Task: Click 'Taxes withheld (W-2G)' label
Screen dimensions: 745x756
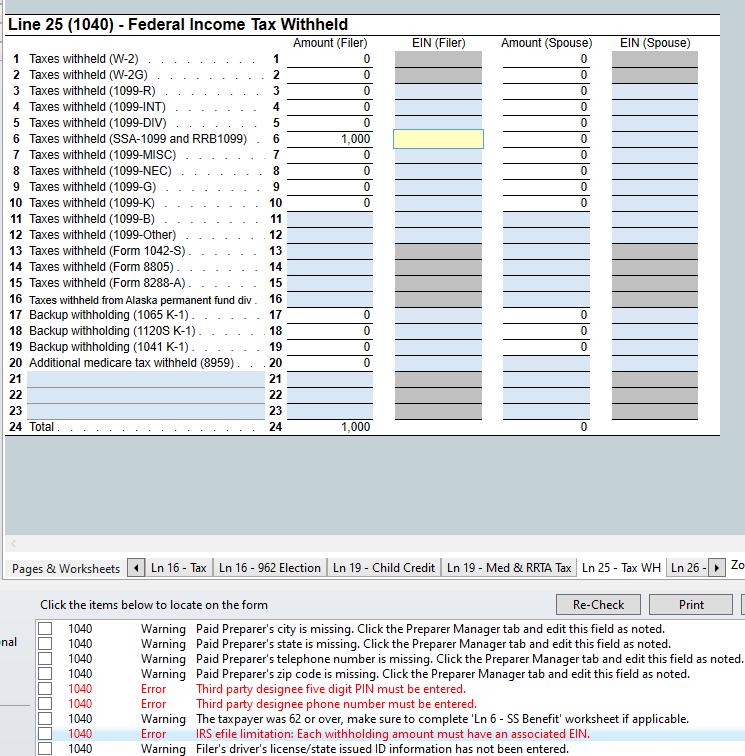Action: coord(88,75)
